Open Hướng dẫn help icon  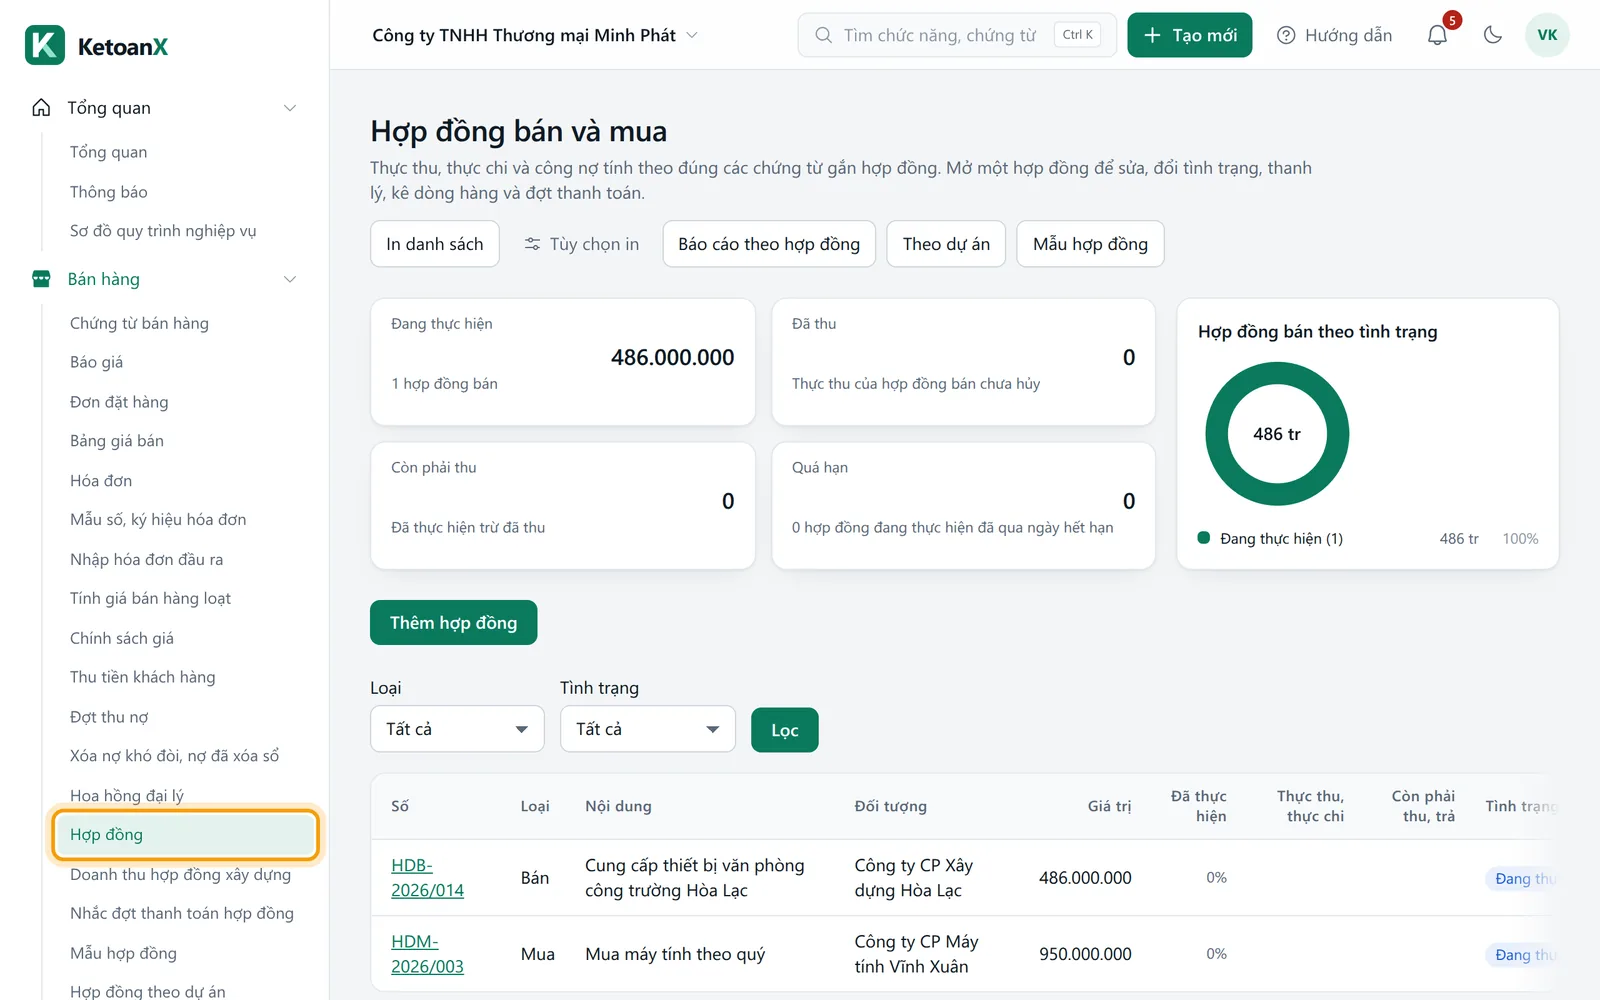1286,35
